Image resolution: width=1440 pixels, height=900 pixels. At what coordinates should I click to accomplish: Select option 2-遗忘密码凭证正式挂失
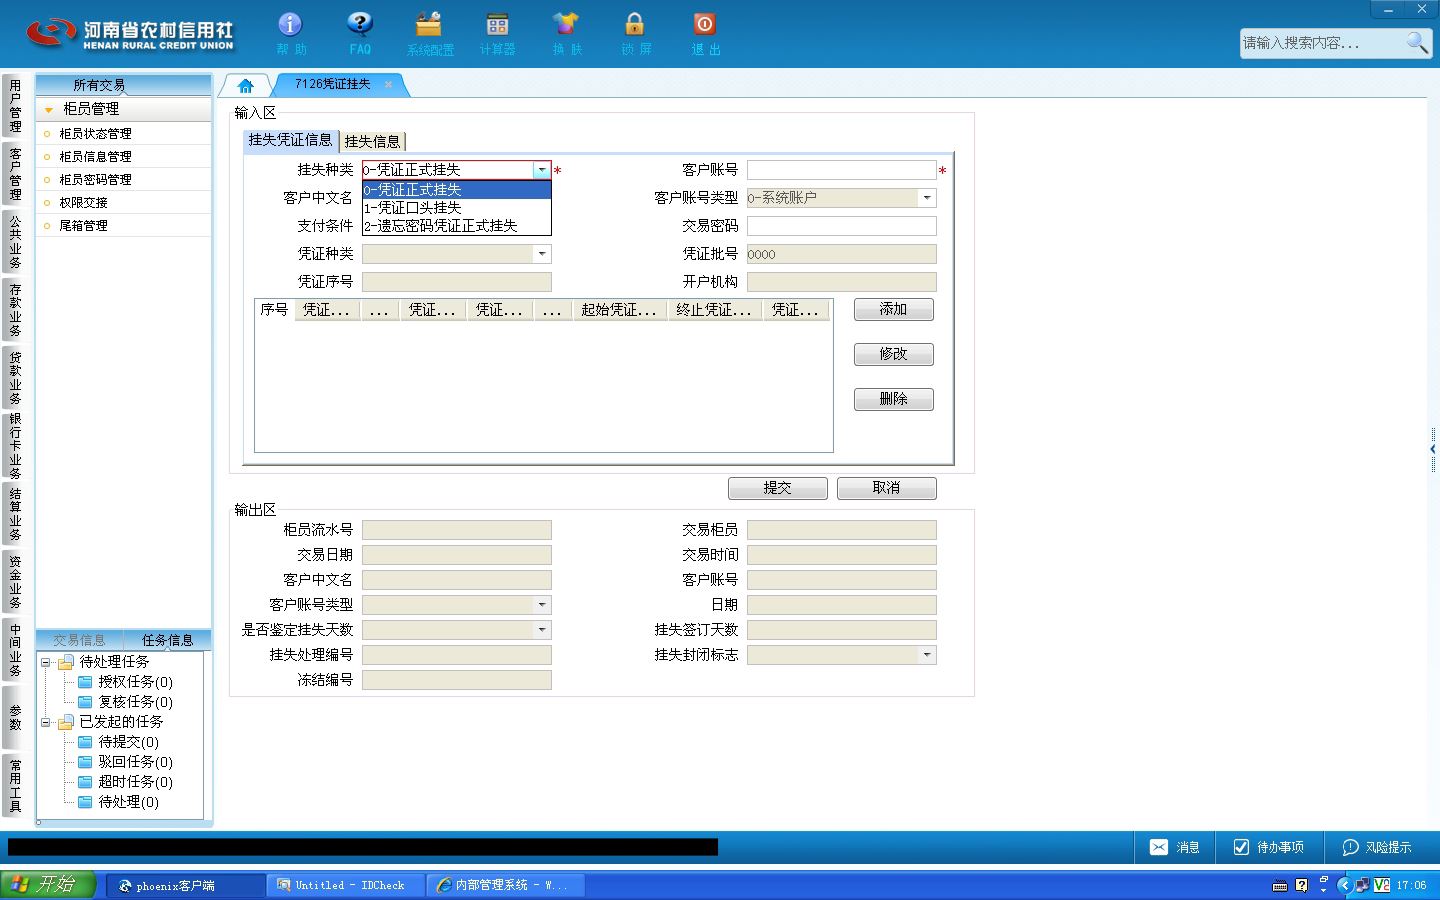coord(456,226)
